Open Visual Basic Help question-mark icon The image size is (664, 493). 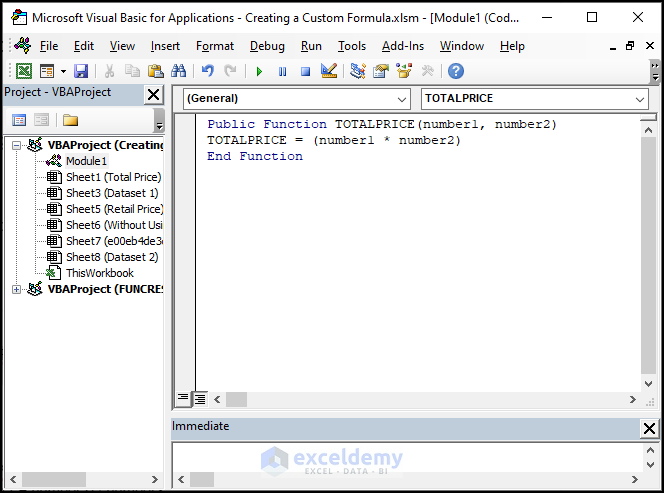pyautogui.click(x=456, y=71)
